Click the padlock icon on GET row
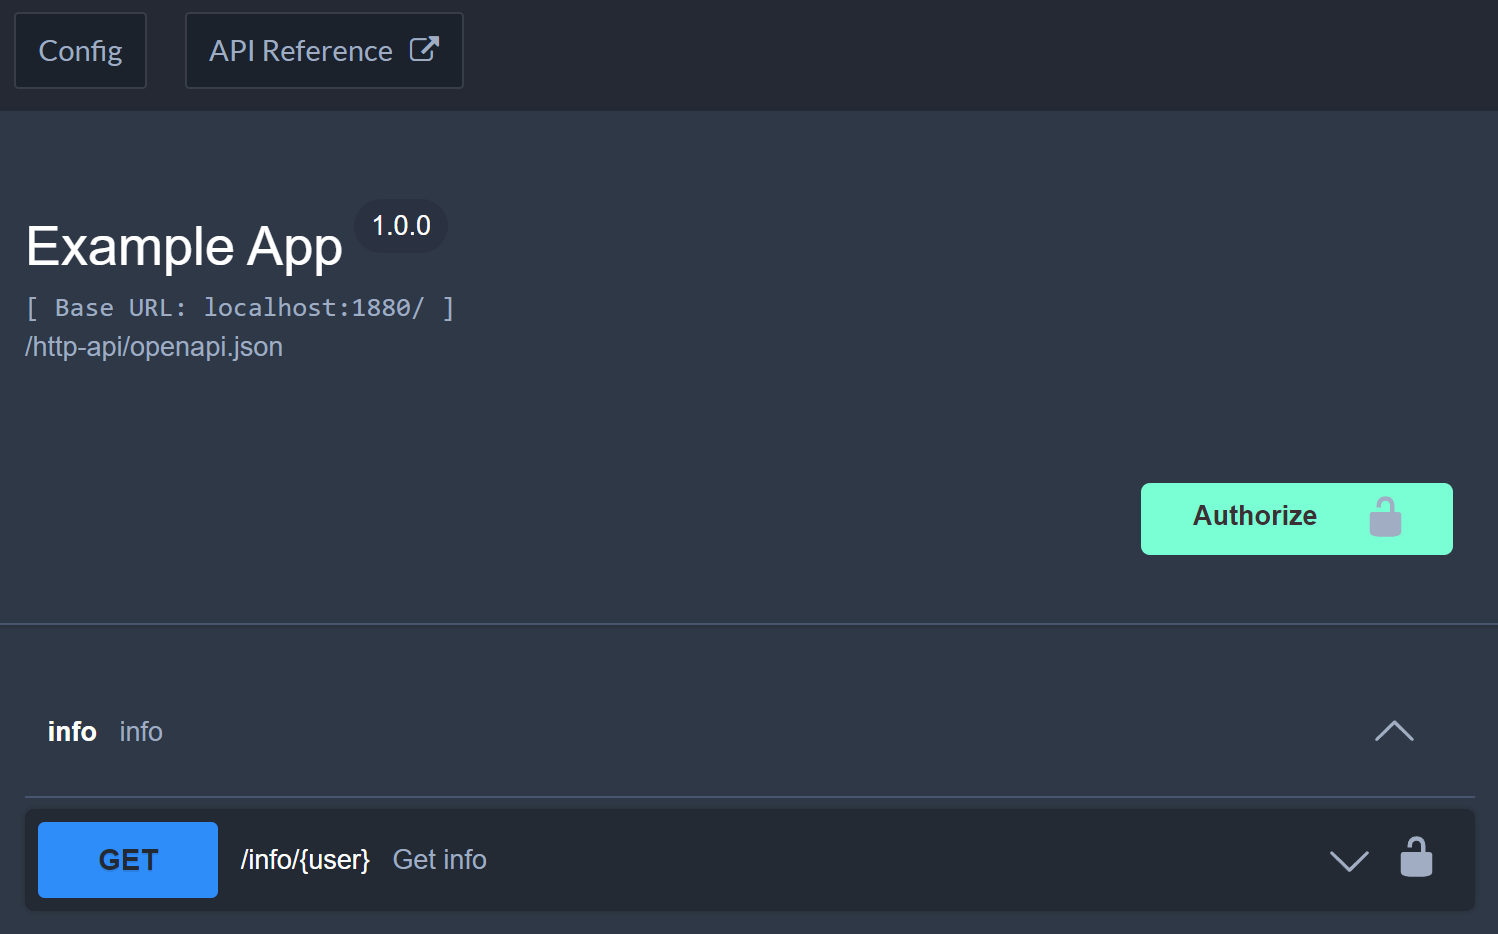This screenshot has height=934, width=1498. [1416, 858]
